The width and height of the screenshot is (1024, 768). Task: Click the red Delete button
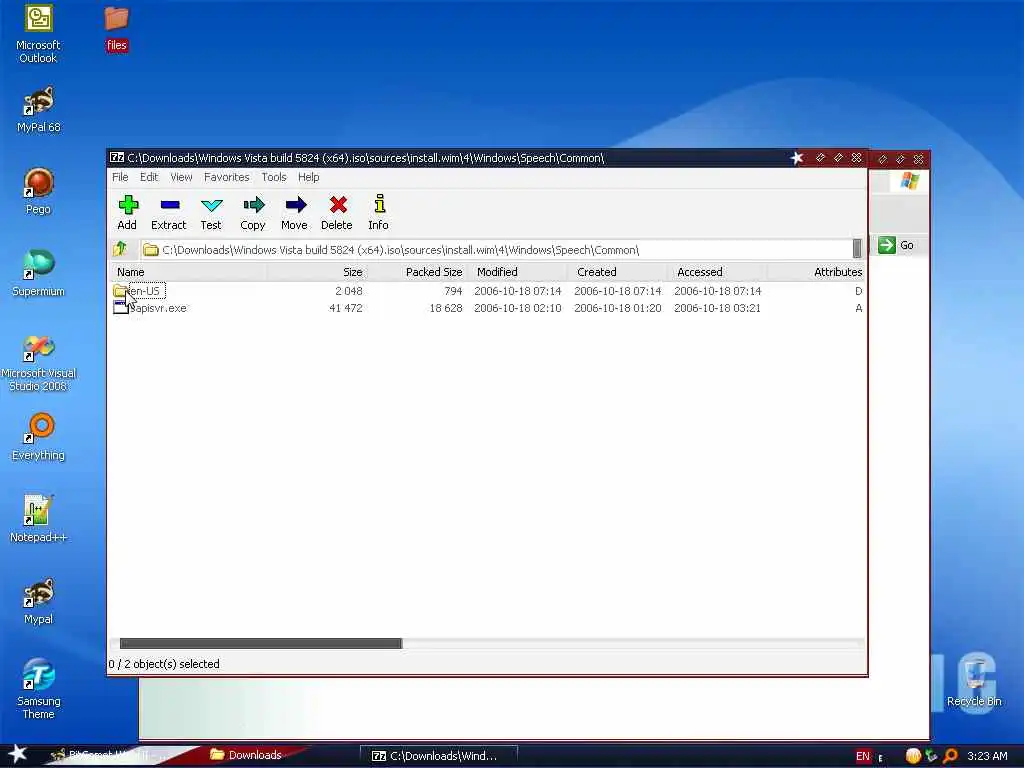tap(337, 213)
